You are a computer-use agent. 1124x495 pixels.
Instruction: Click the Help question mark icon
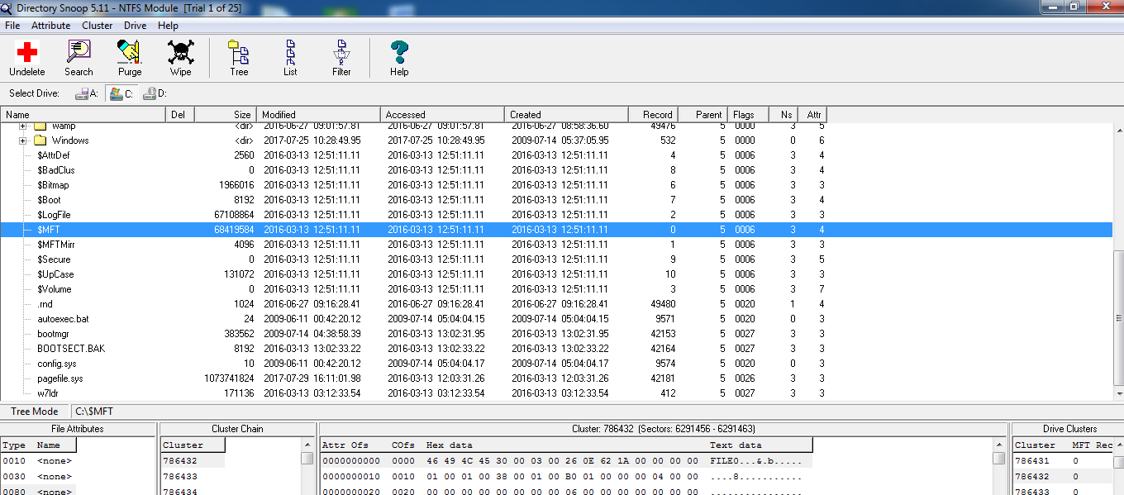pos(399,58)
